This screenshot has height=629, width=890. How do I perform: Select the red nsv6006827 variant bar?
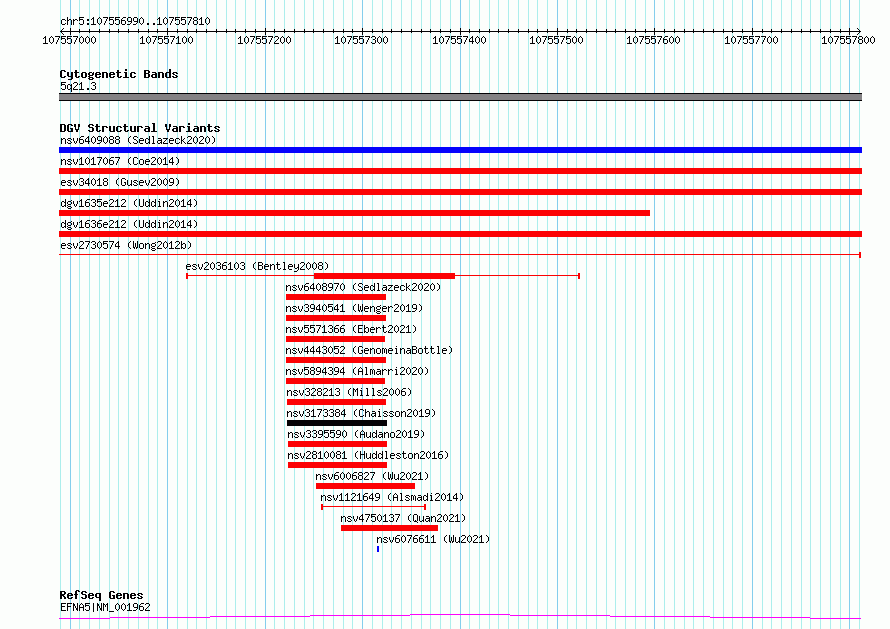coord(366,486)
